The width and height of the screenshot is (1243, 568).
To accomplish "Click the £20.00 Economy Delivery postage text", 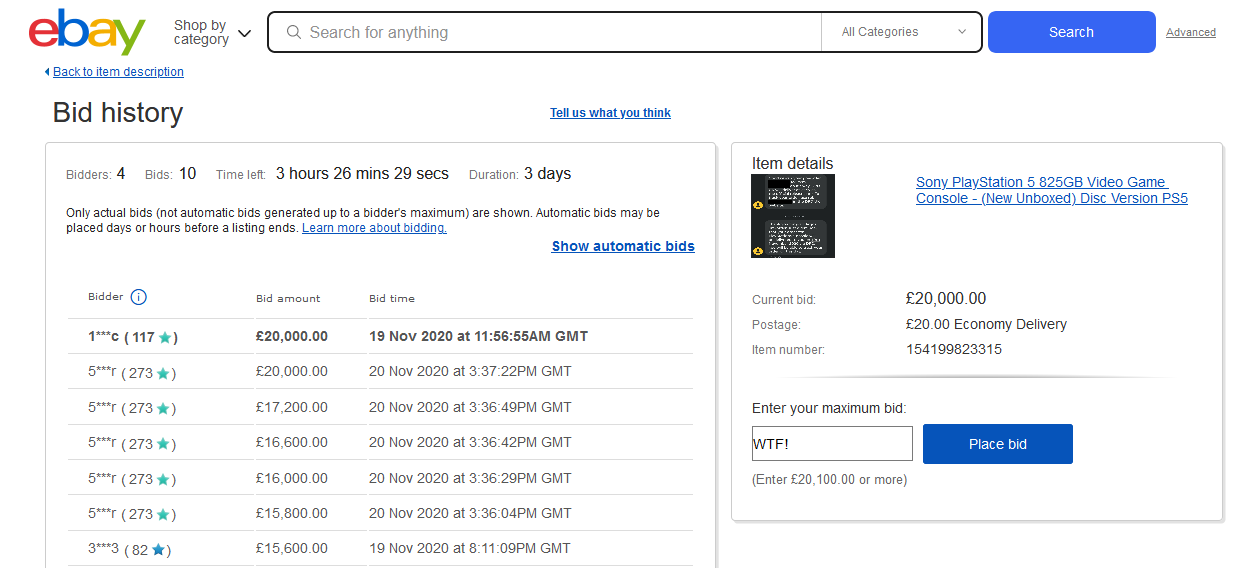I will [986, 324].
